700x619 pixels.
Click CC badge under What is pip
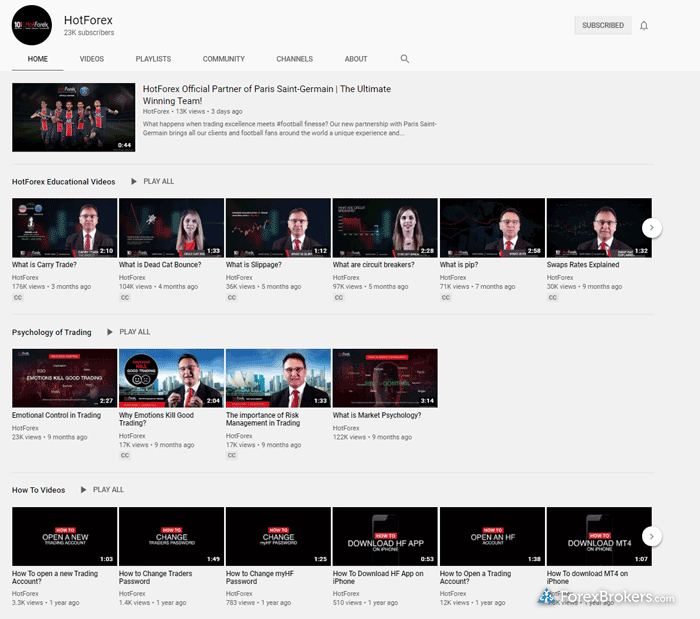click(x=446, y=298)
